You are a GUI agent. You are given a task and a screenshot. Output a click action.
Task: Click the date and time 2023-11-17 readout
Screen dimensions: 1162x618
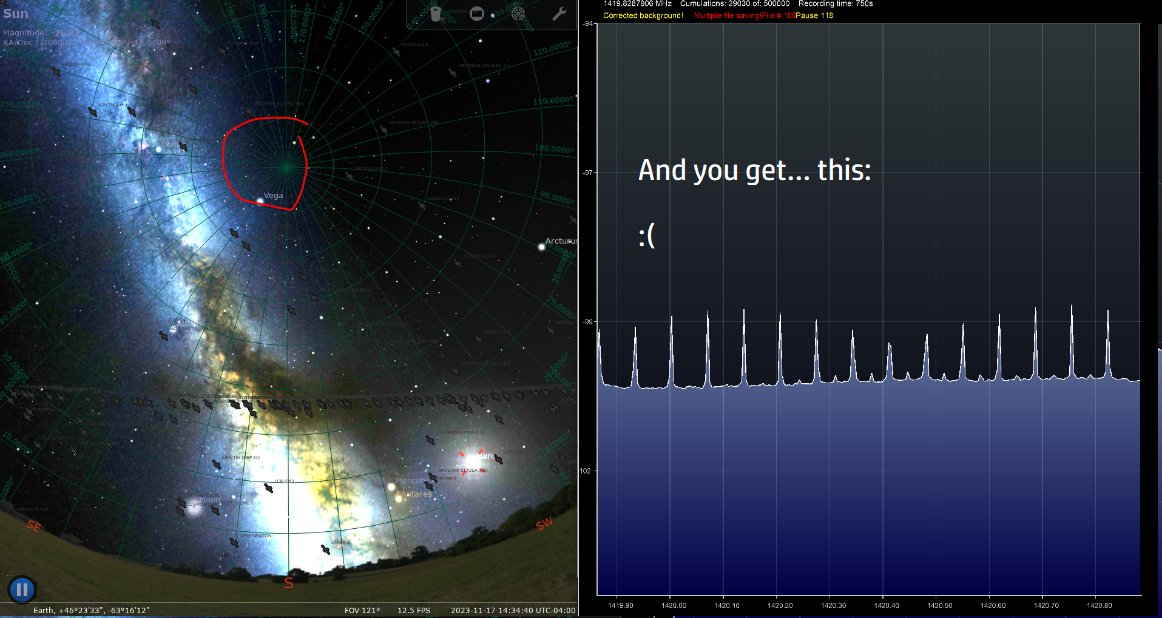coord(513,611)
